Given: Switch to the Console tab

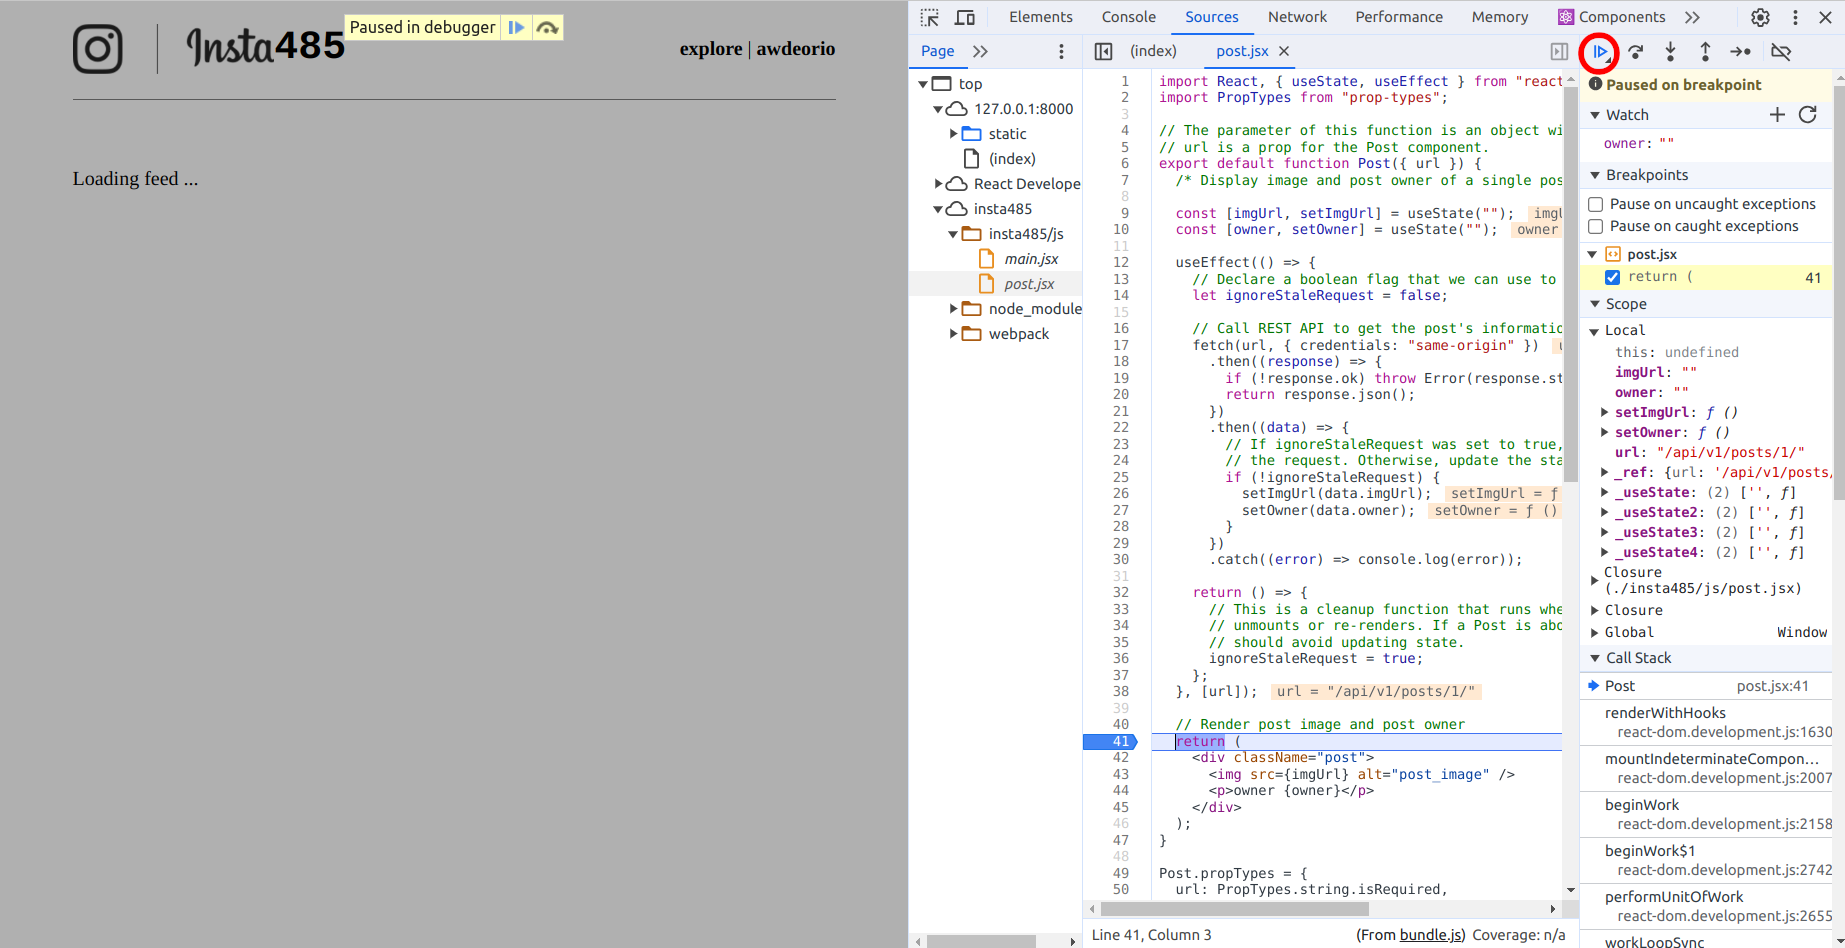Looking at the screenshot, I should pyautogui.click(x=1128, y=17).
